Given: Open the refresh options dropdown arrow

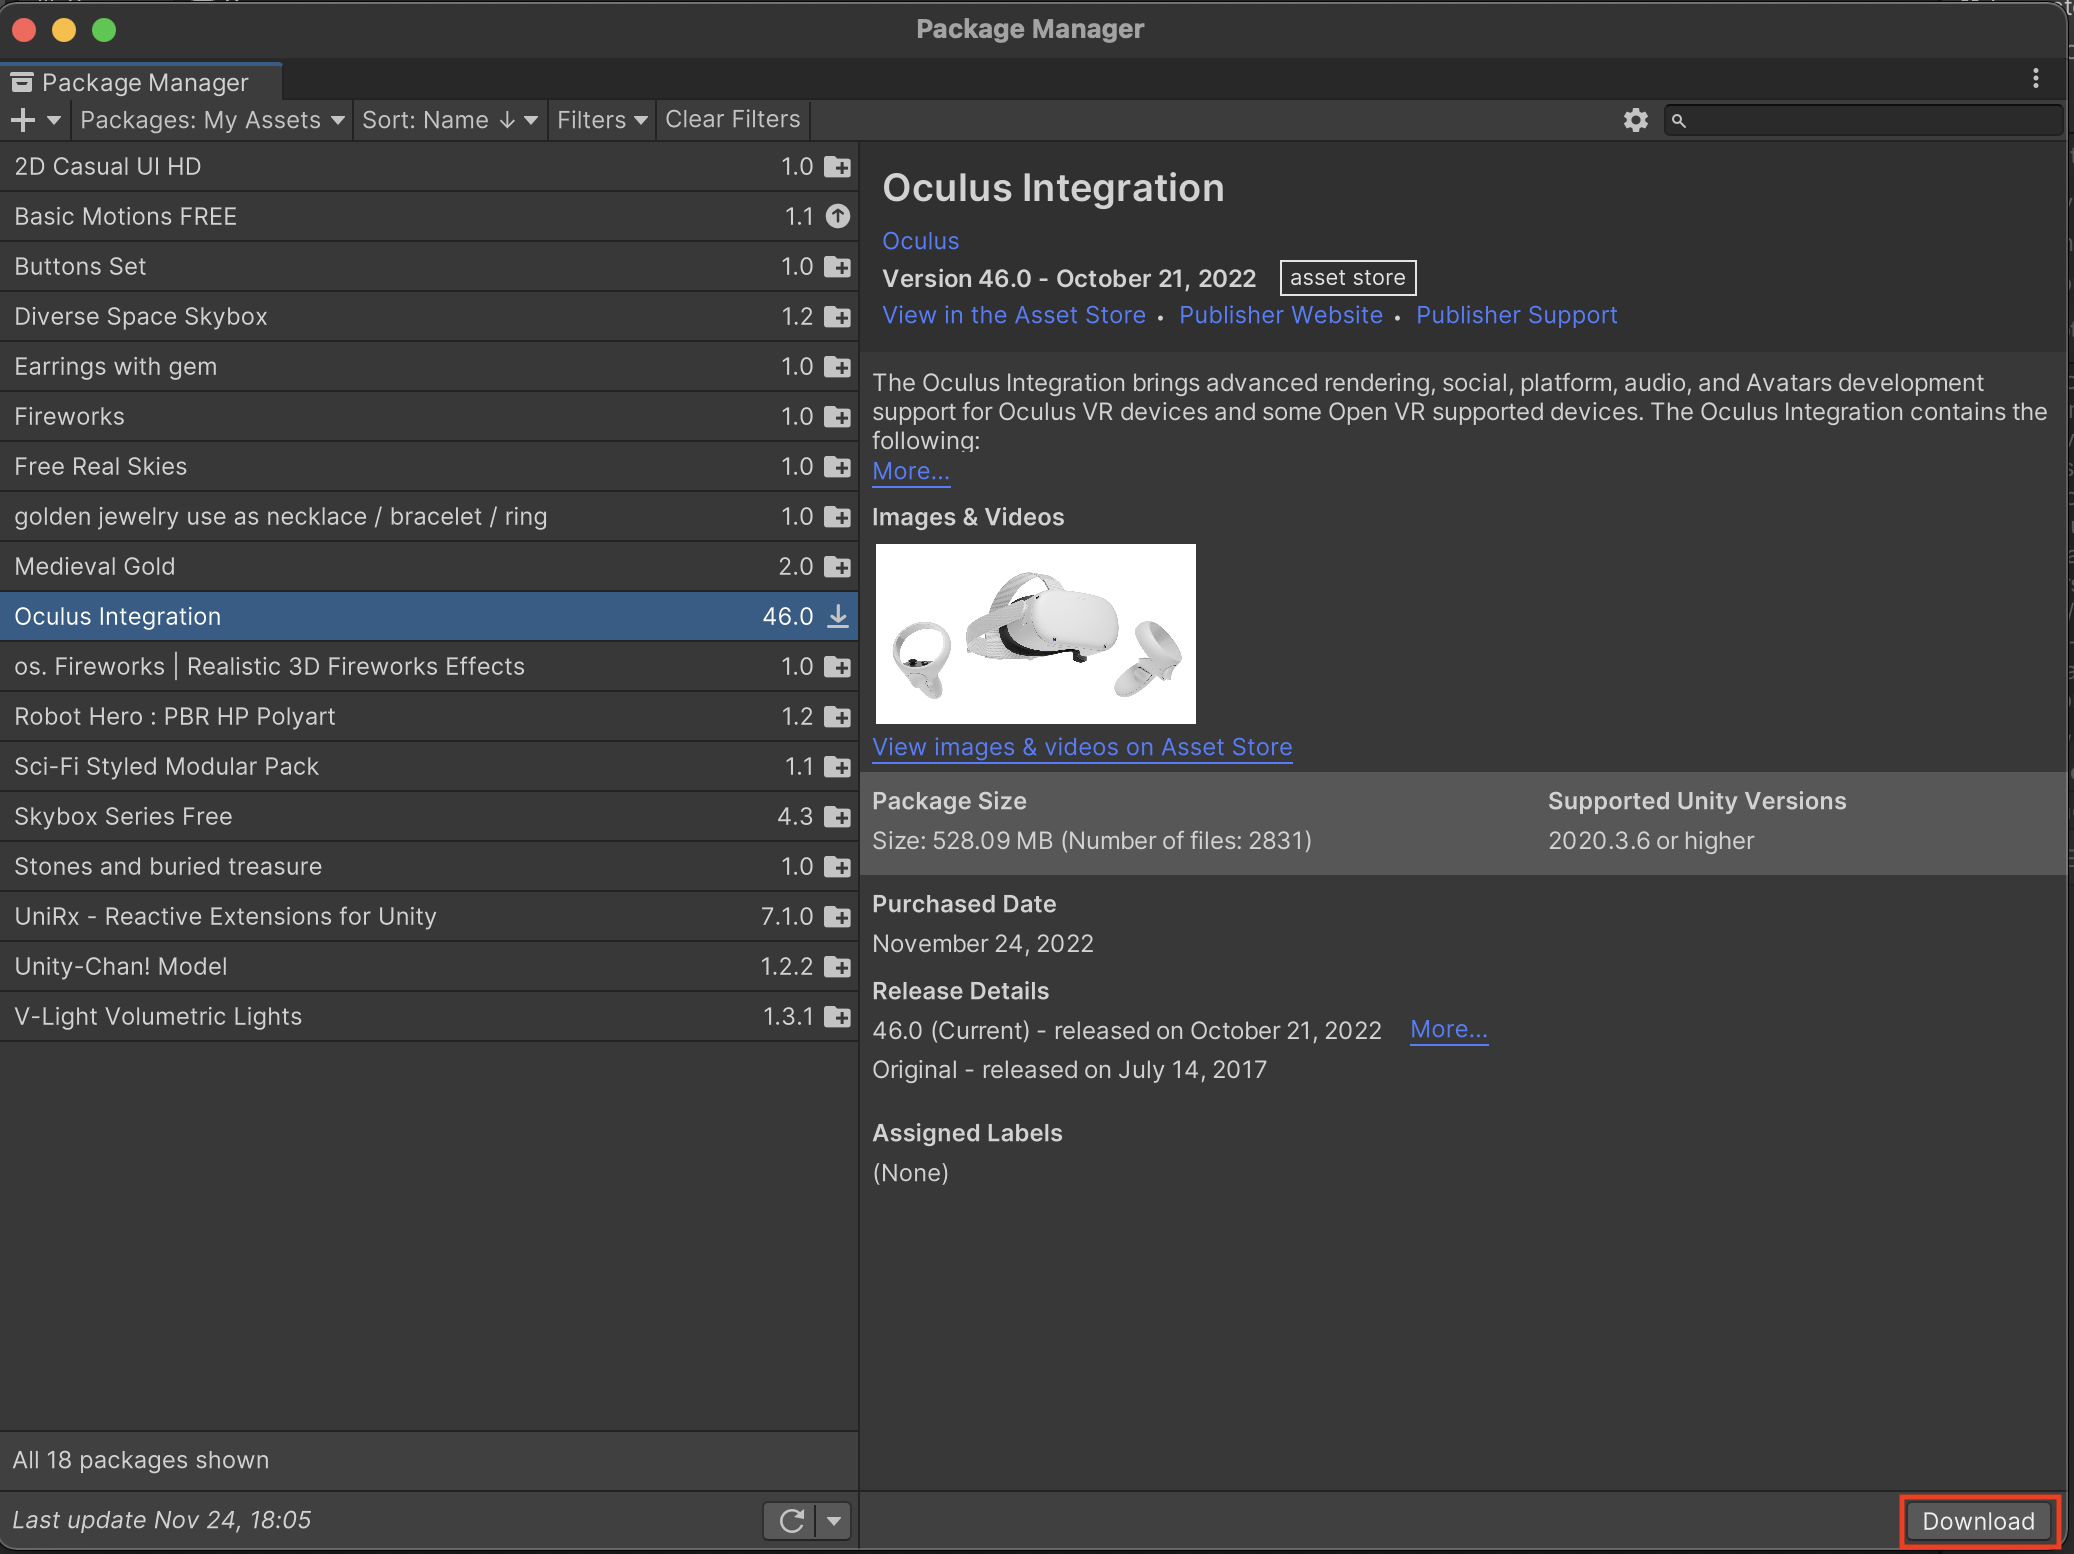Looking at the screenshot, I should coord(833,1521).
